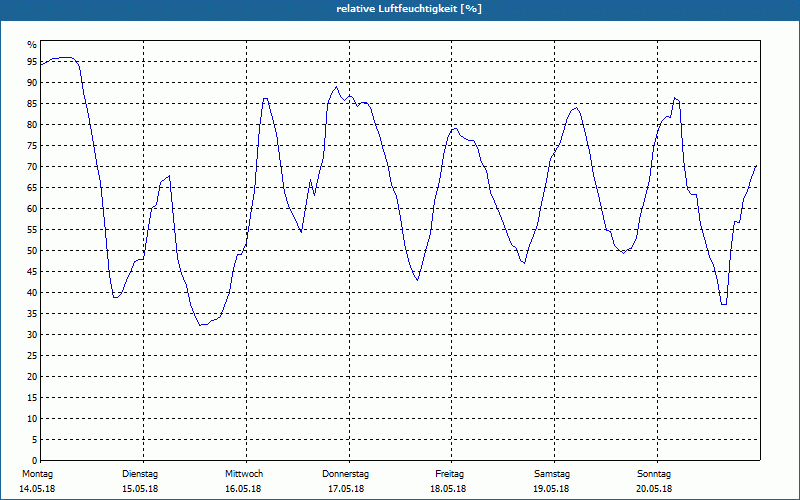Screen dimensions: 800x500
Task: Select the y-axis value '75'
Action: point(32,145)
